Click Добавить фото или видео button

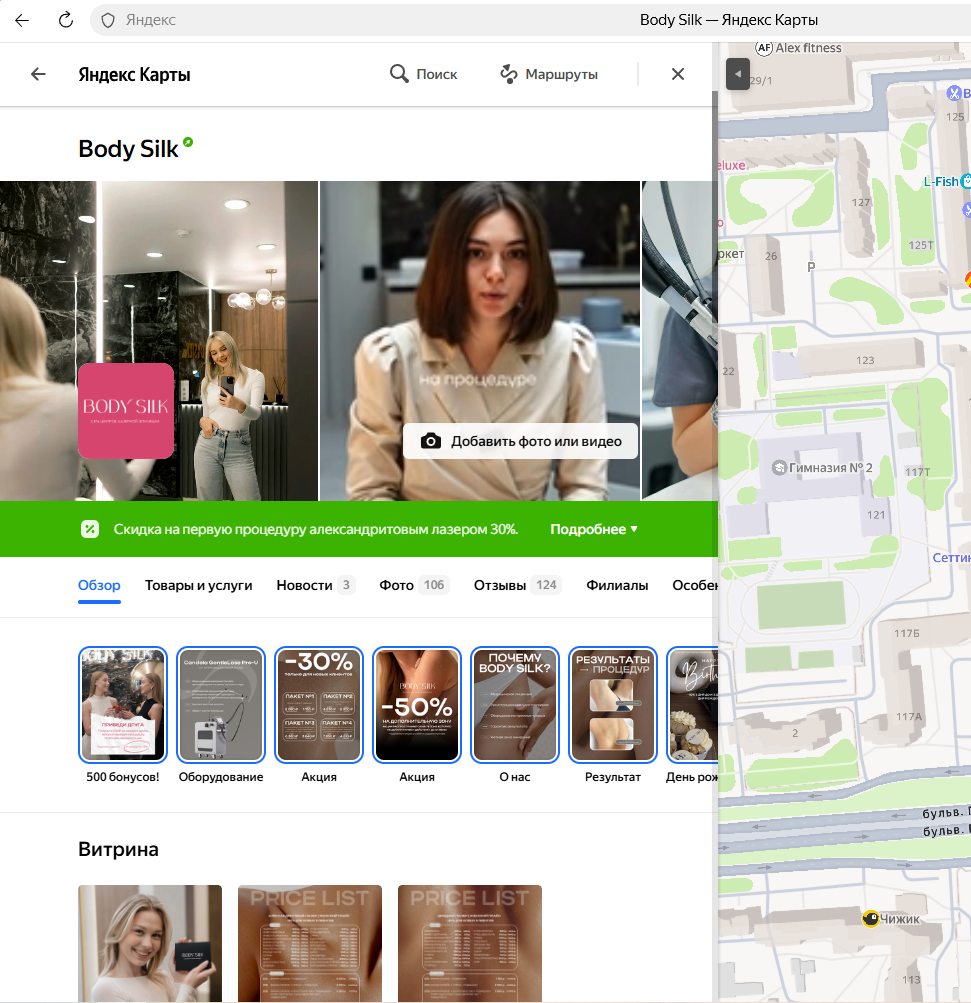[x=520, y=441]
